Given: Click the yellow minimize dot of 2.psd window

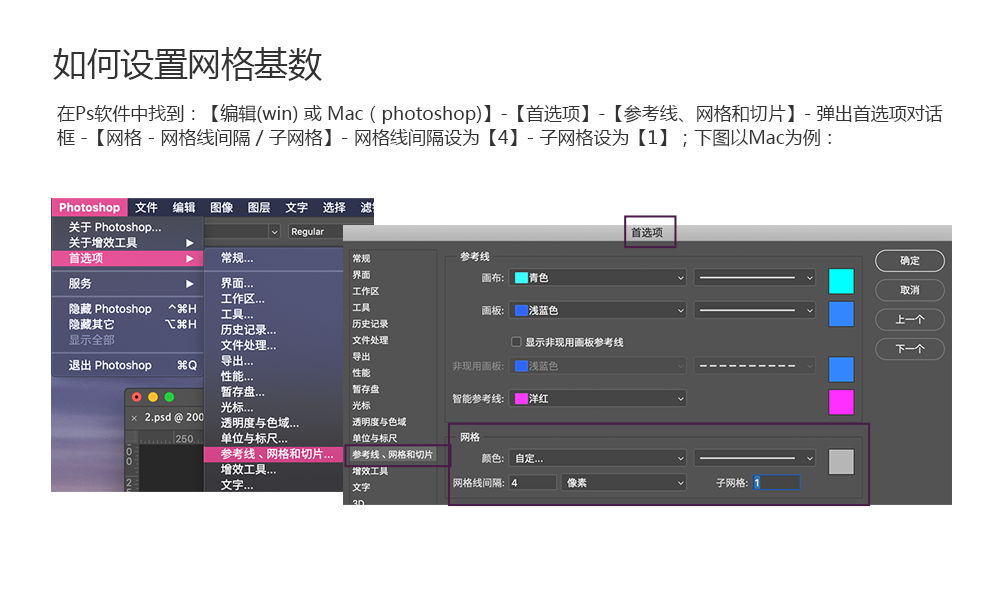Looking at the screenshot, I should click(152, 397).
